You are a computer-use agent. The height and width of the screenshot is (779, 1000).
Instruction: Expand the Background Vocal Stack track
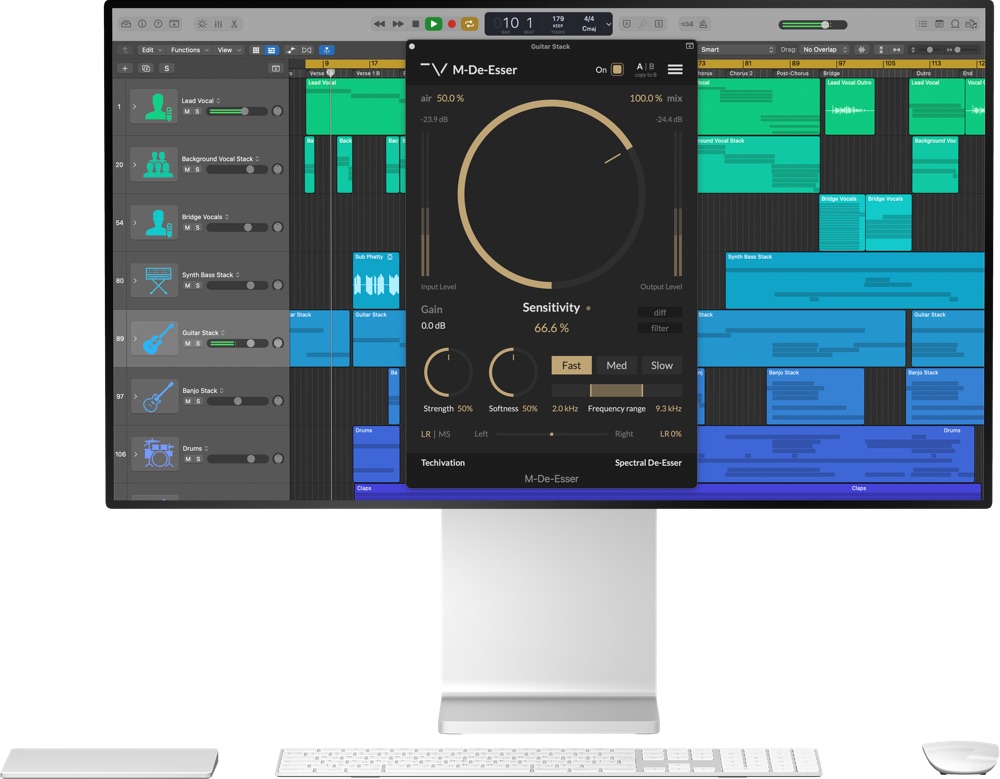click(x=134, y=164)
